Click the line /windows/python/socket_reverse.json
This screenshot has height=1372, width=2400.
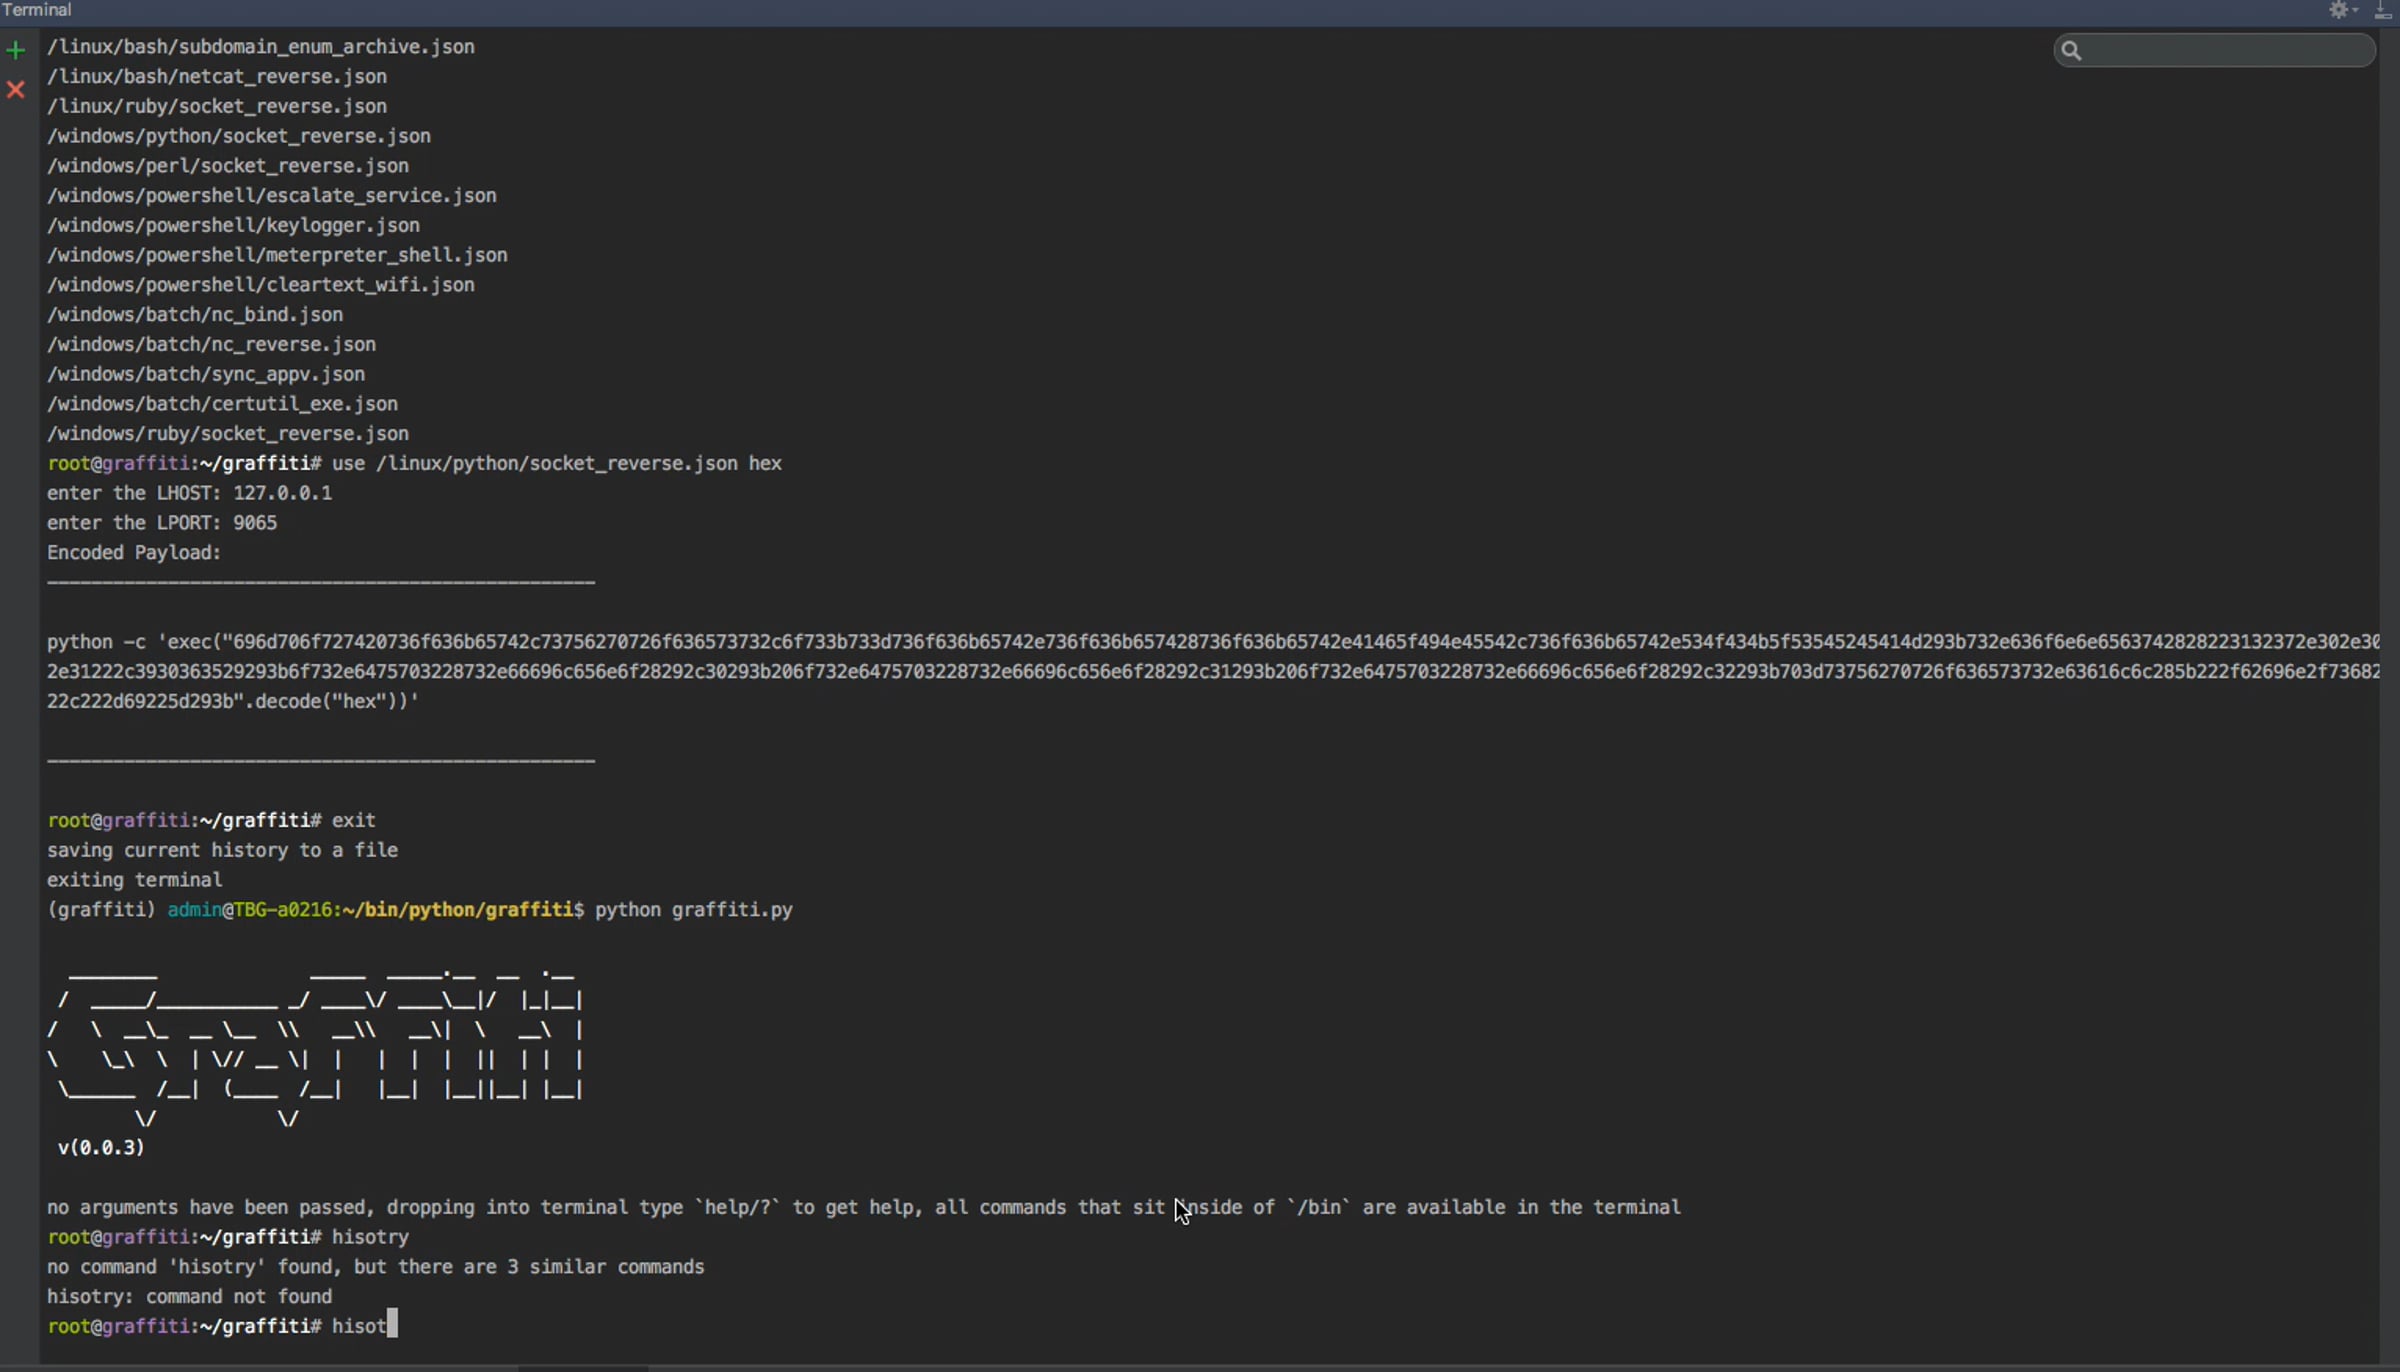click(239, 136)
